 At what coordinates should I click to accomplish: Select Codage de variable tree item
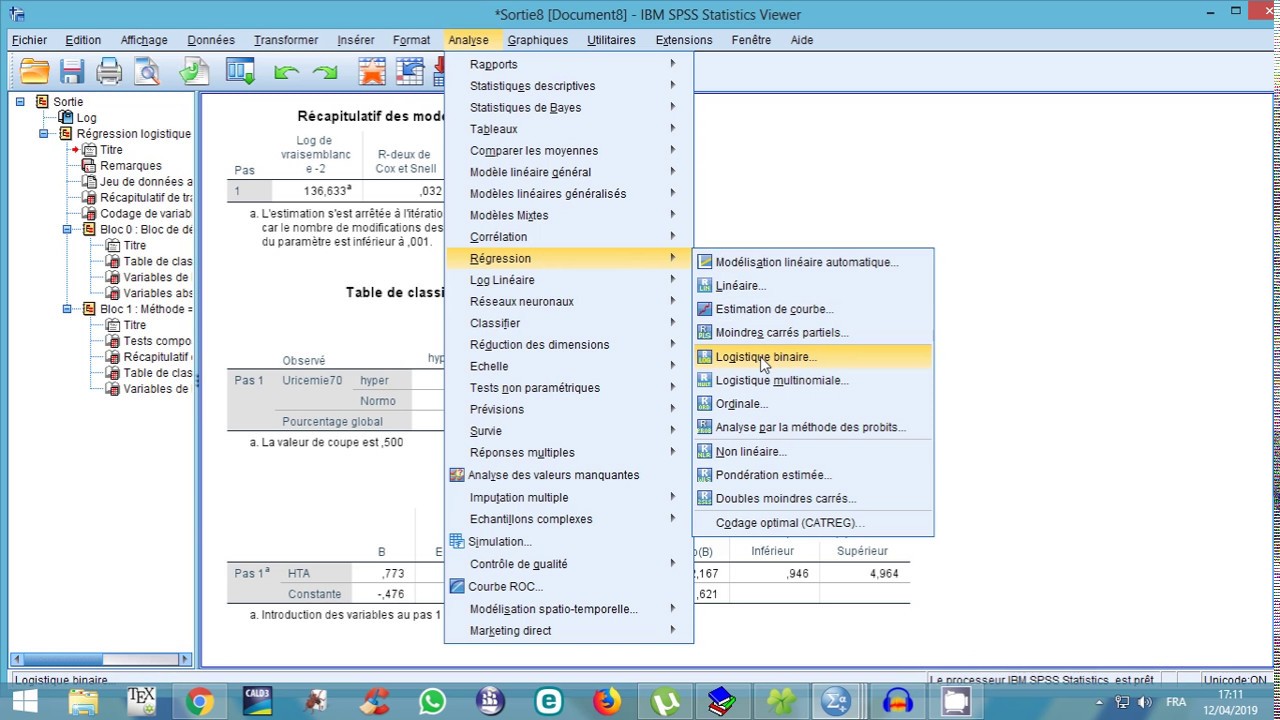click(146, 214)
